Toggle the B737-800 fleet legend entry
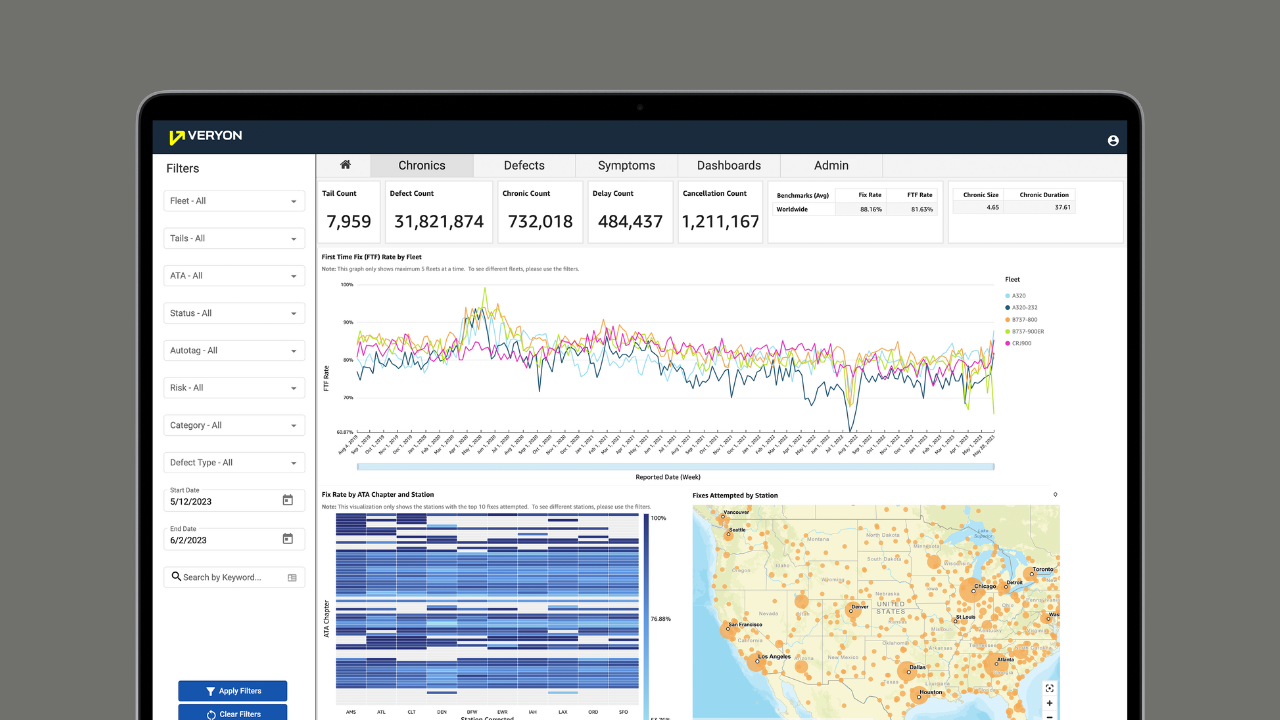This screenshot has height=720, width=1280. click(1023, 319)
